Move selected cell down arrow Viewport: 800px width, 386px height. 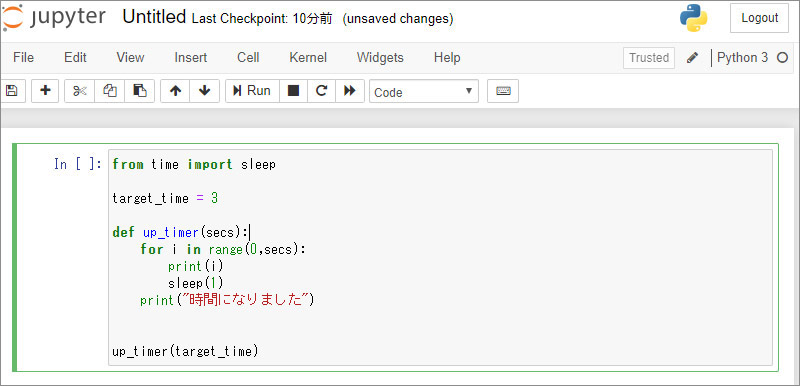(x=205, y=91)
